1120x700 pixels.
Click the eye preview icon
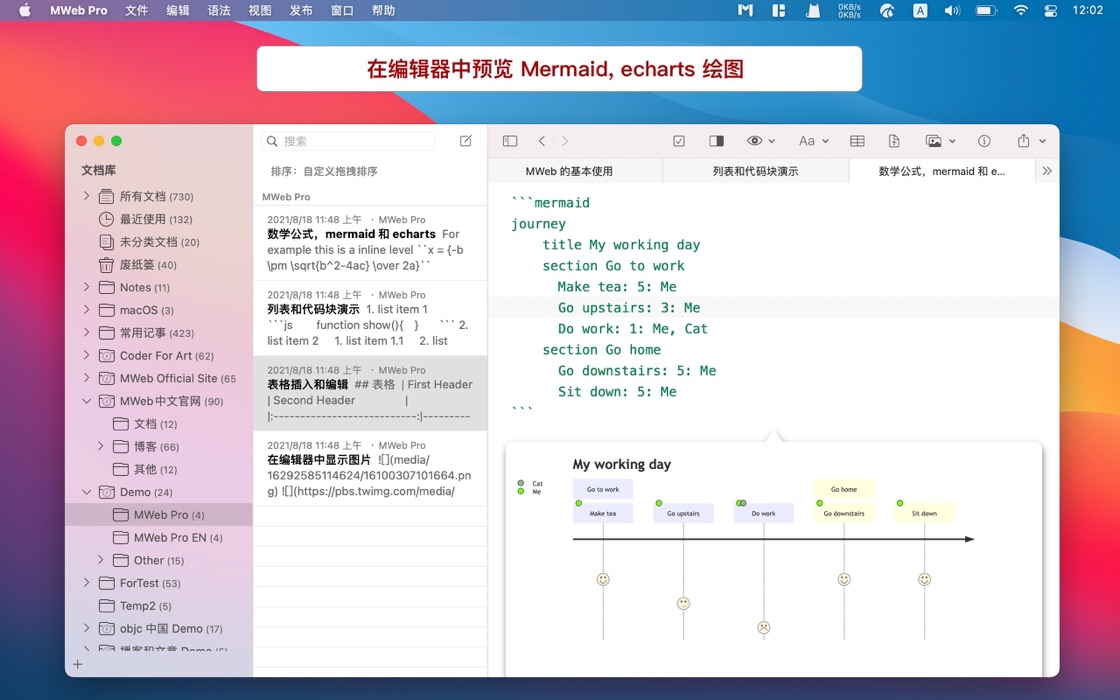pos(754,141)
